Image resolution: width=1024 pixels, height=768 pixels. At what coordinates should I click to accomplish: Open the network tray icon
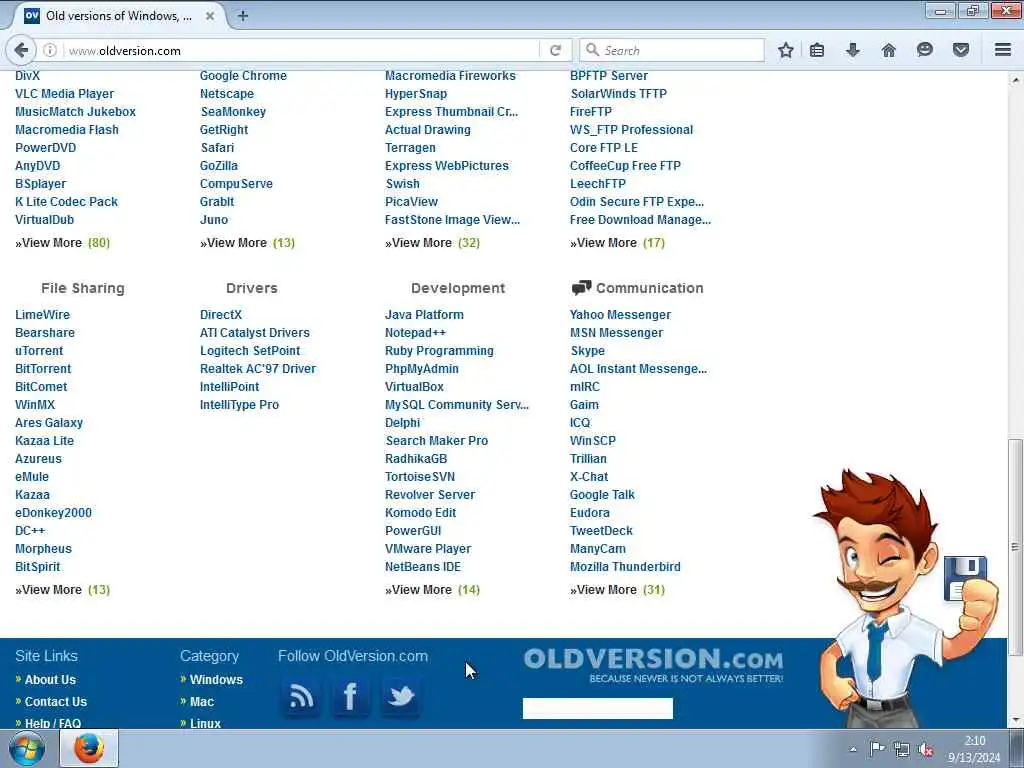click(x=901, y=750)
